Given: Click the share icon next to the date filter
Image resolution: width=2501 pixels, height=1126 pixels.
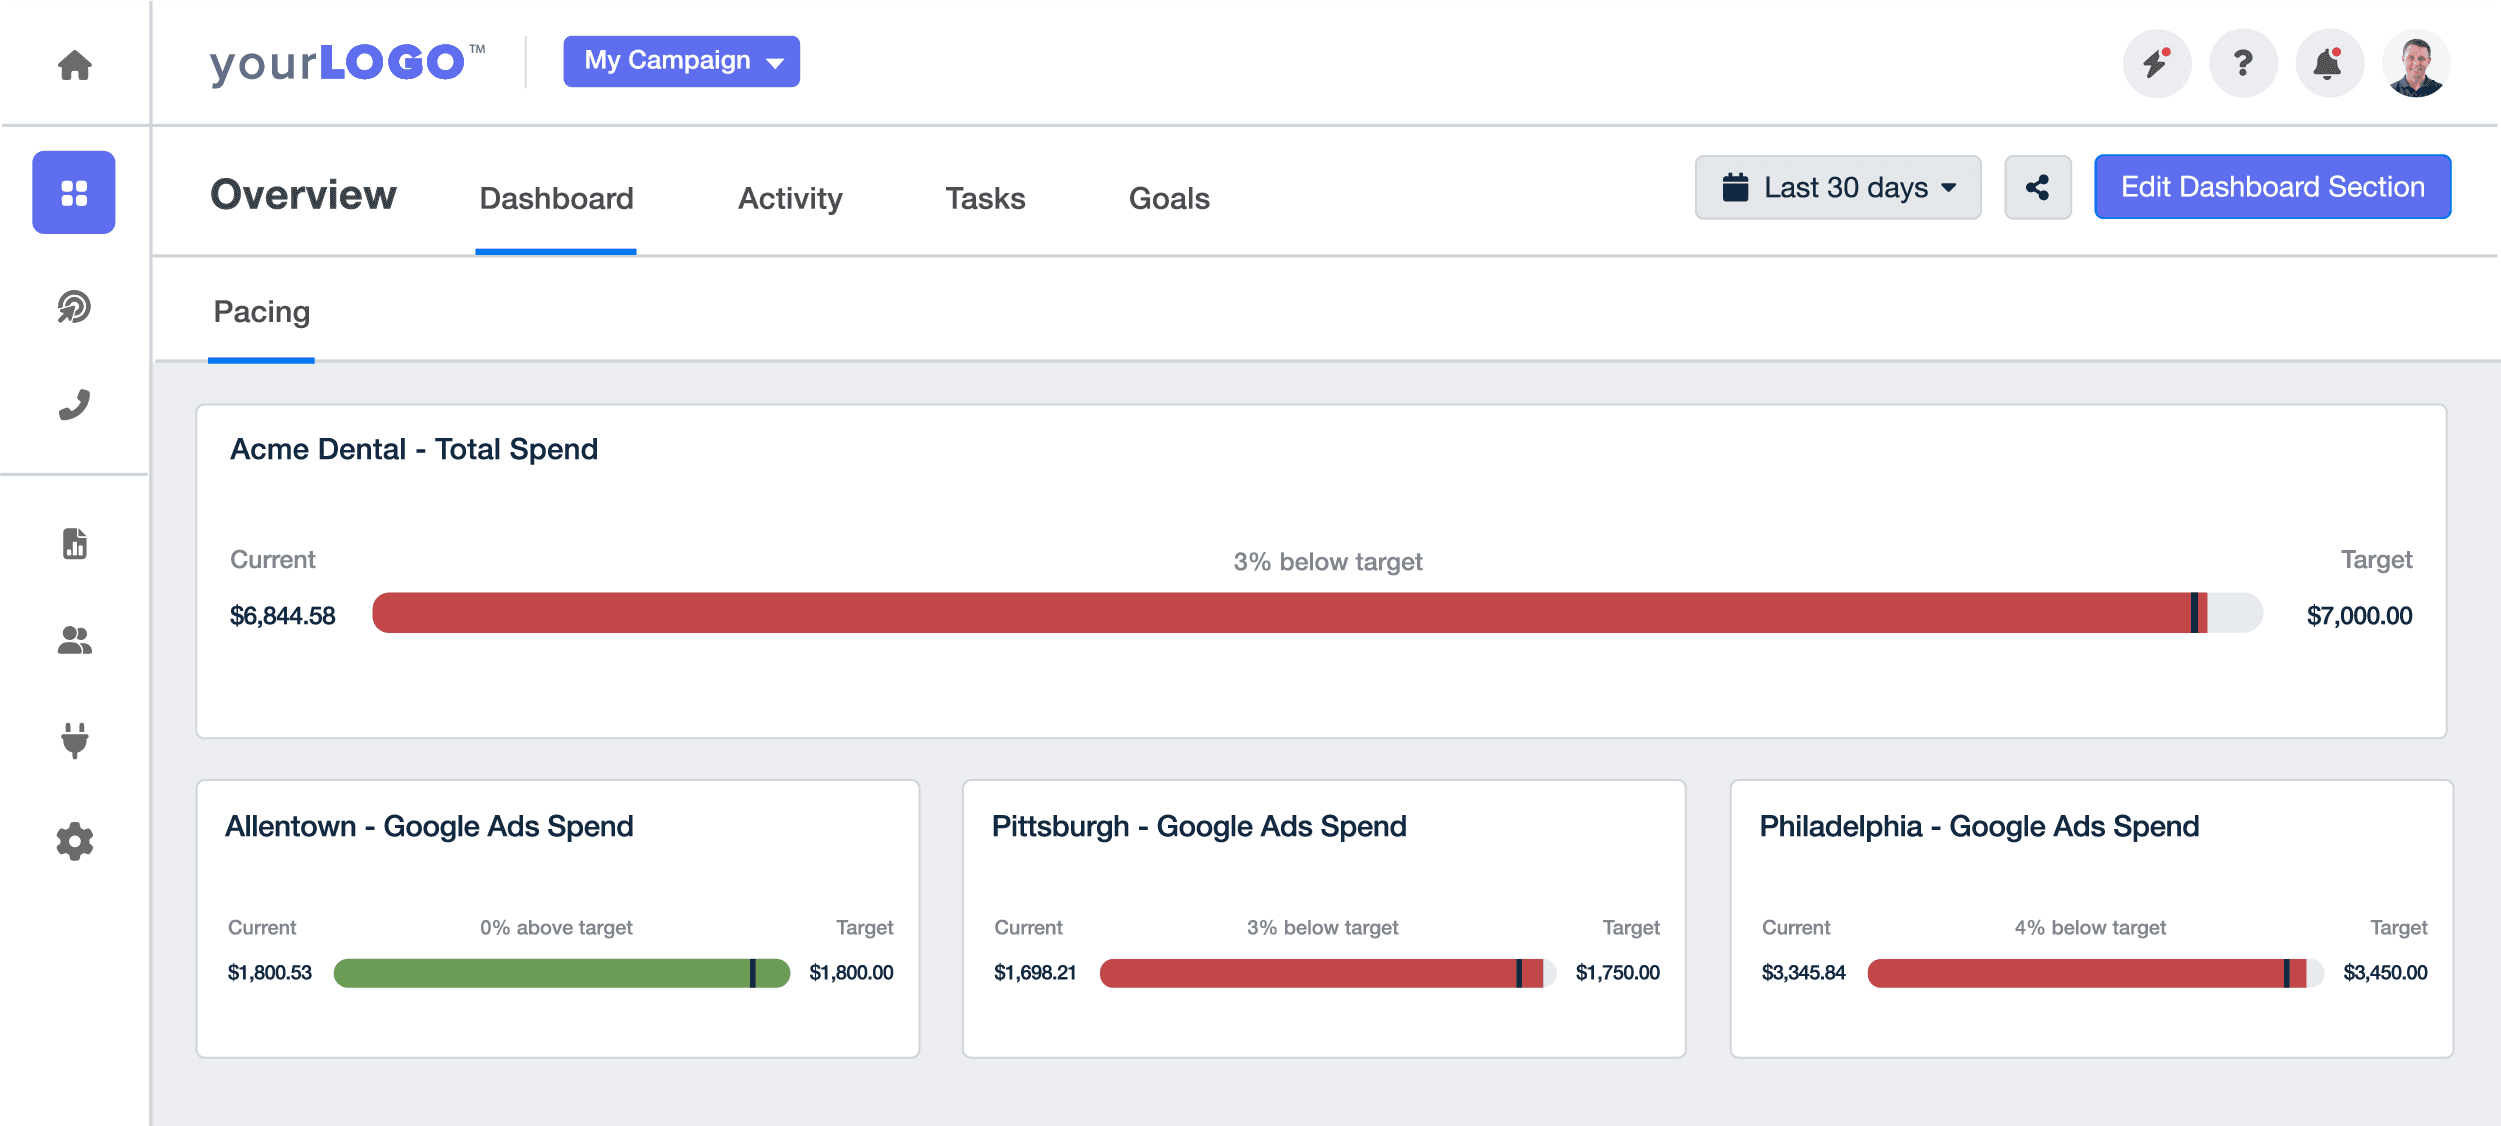Looking at the screenshot, I should click(x=2037, y=187).
